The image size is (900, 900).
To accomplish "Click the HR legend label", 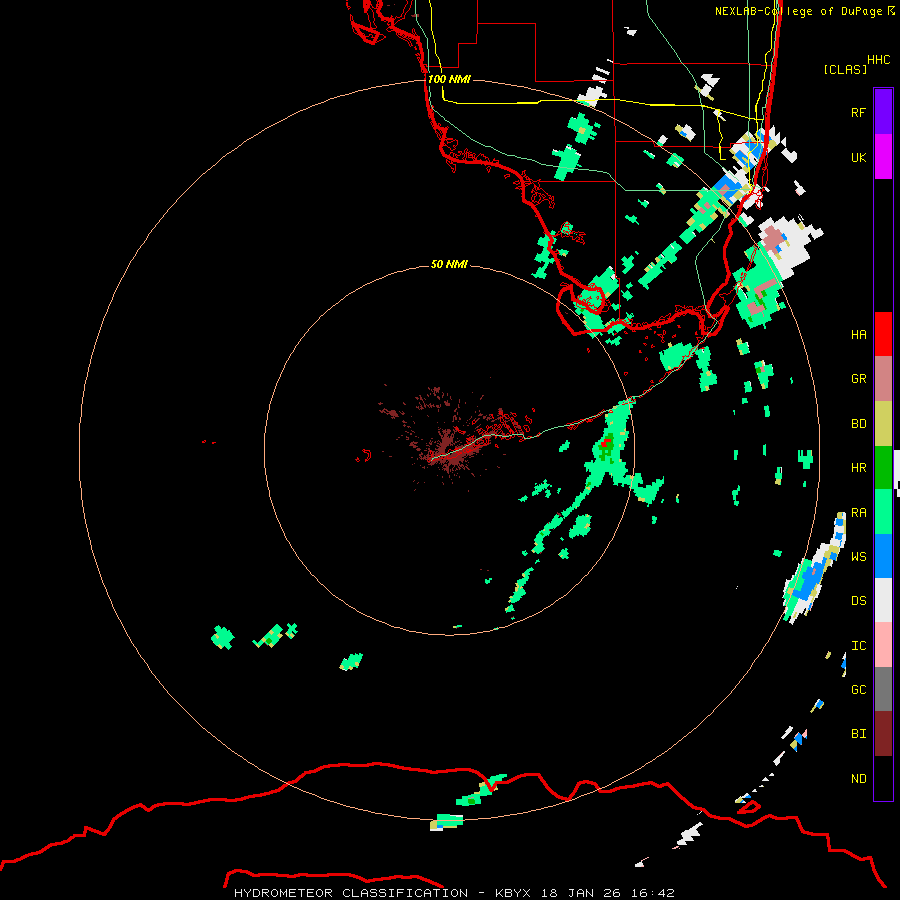I will click(858, 468).
